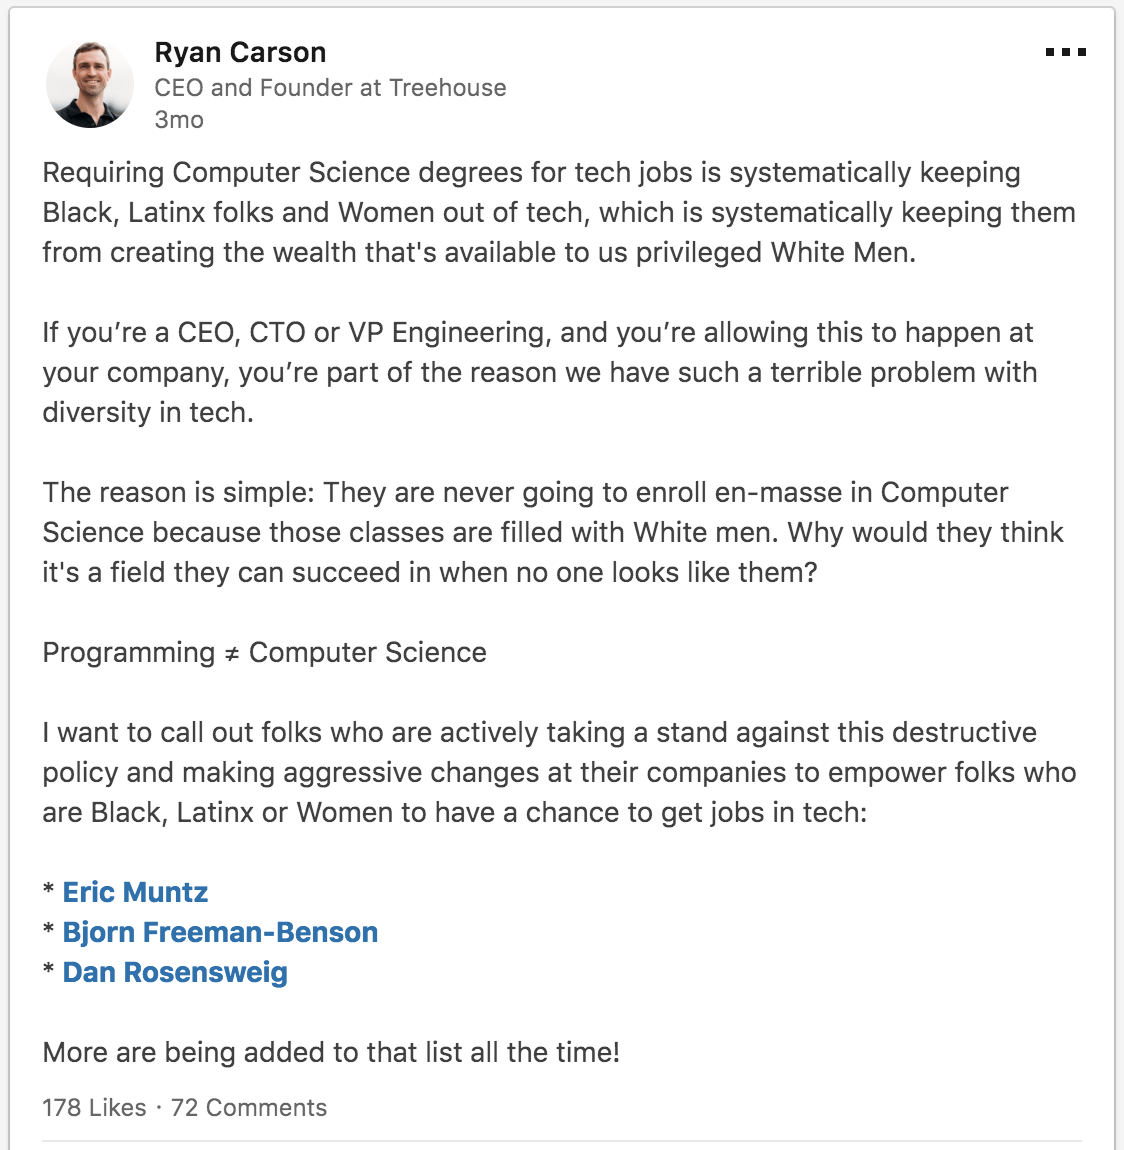View the 178 Likes list

[94, 1107]
